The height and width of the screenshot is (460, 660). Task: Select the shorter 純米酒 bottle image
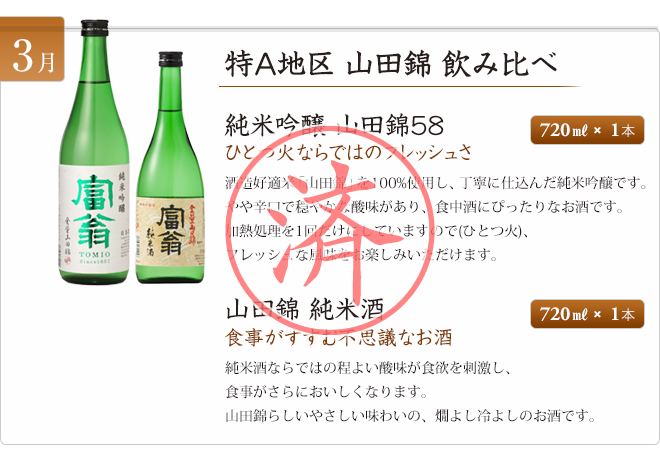[170, 168]
